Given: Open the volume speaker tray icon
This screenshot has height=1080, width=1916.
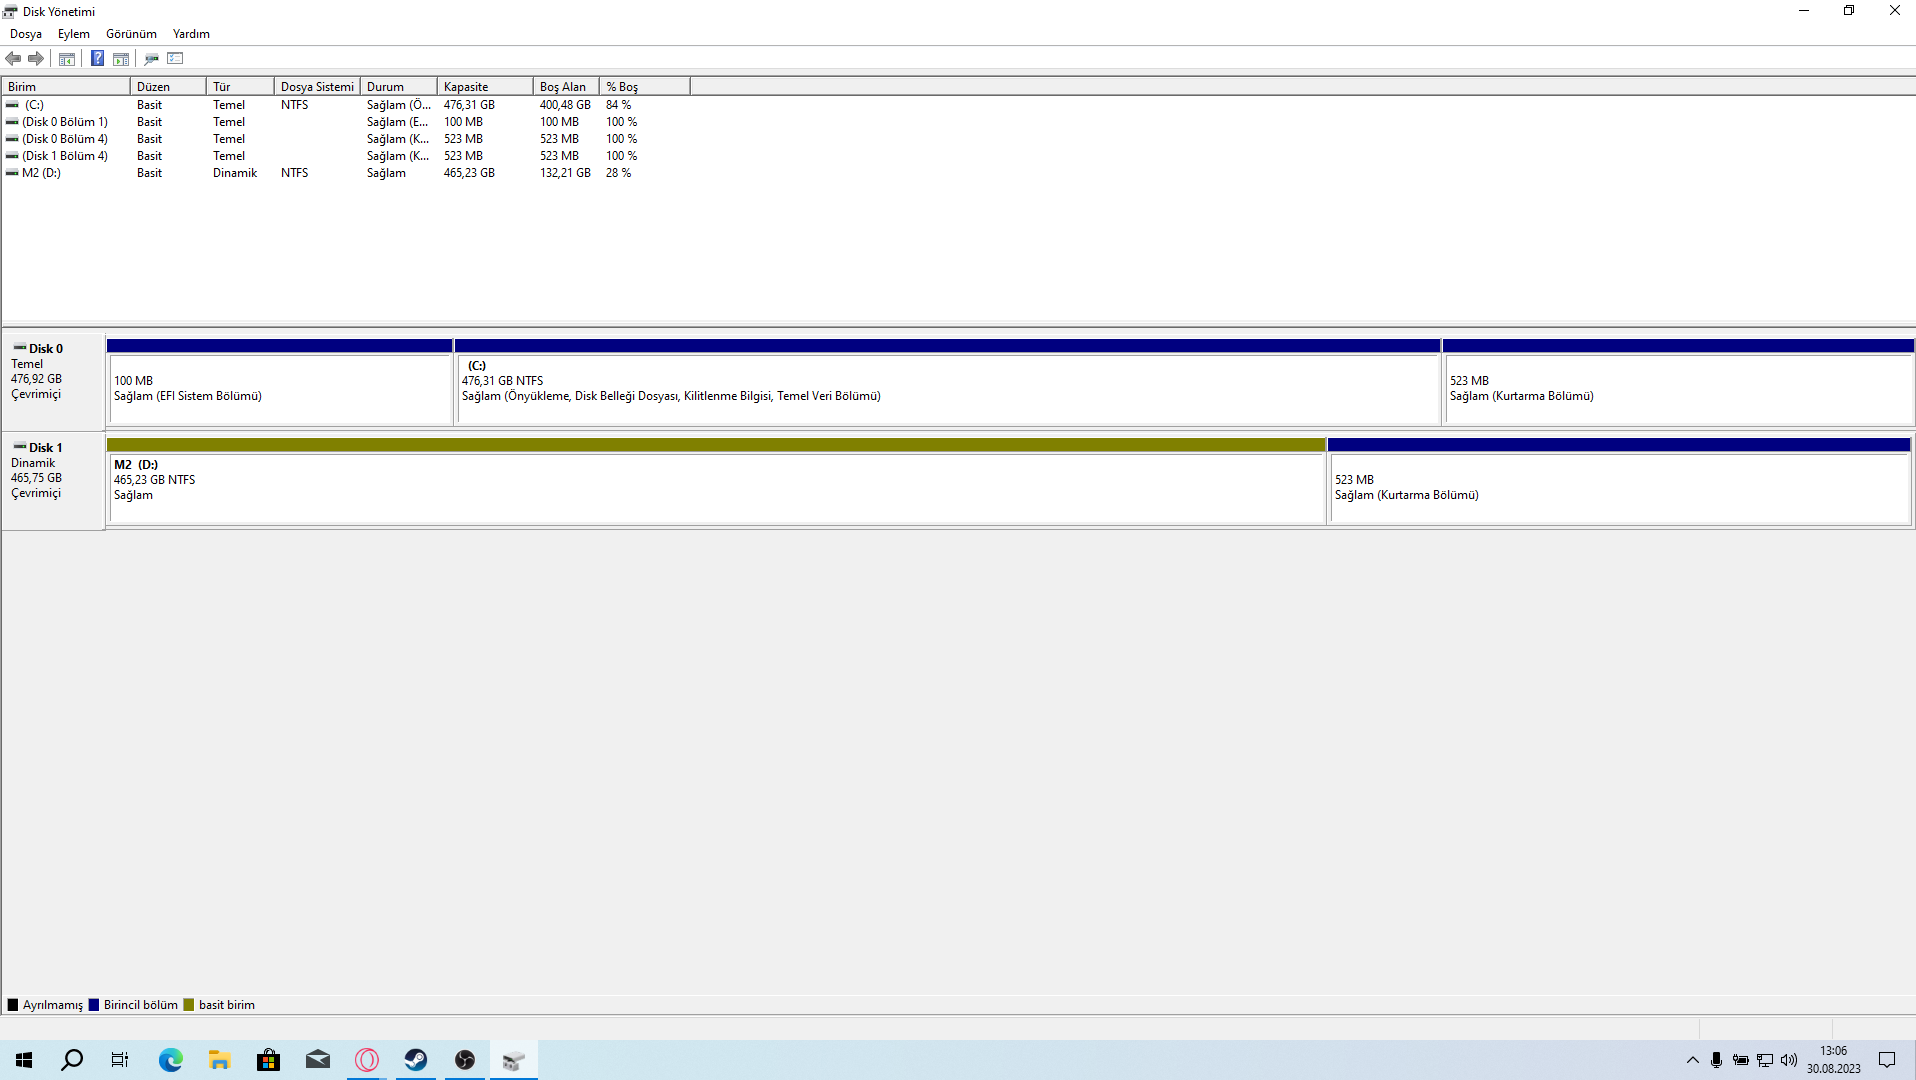Looking at the screenshot, I should [1789, 1060].
